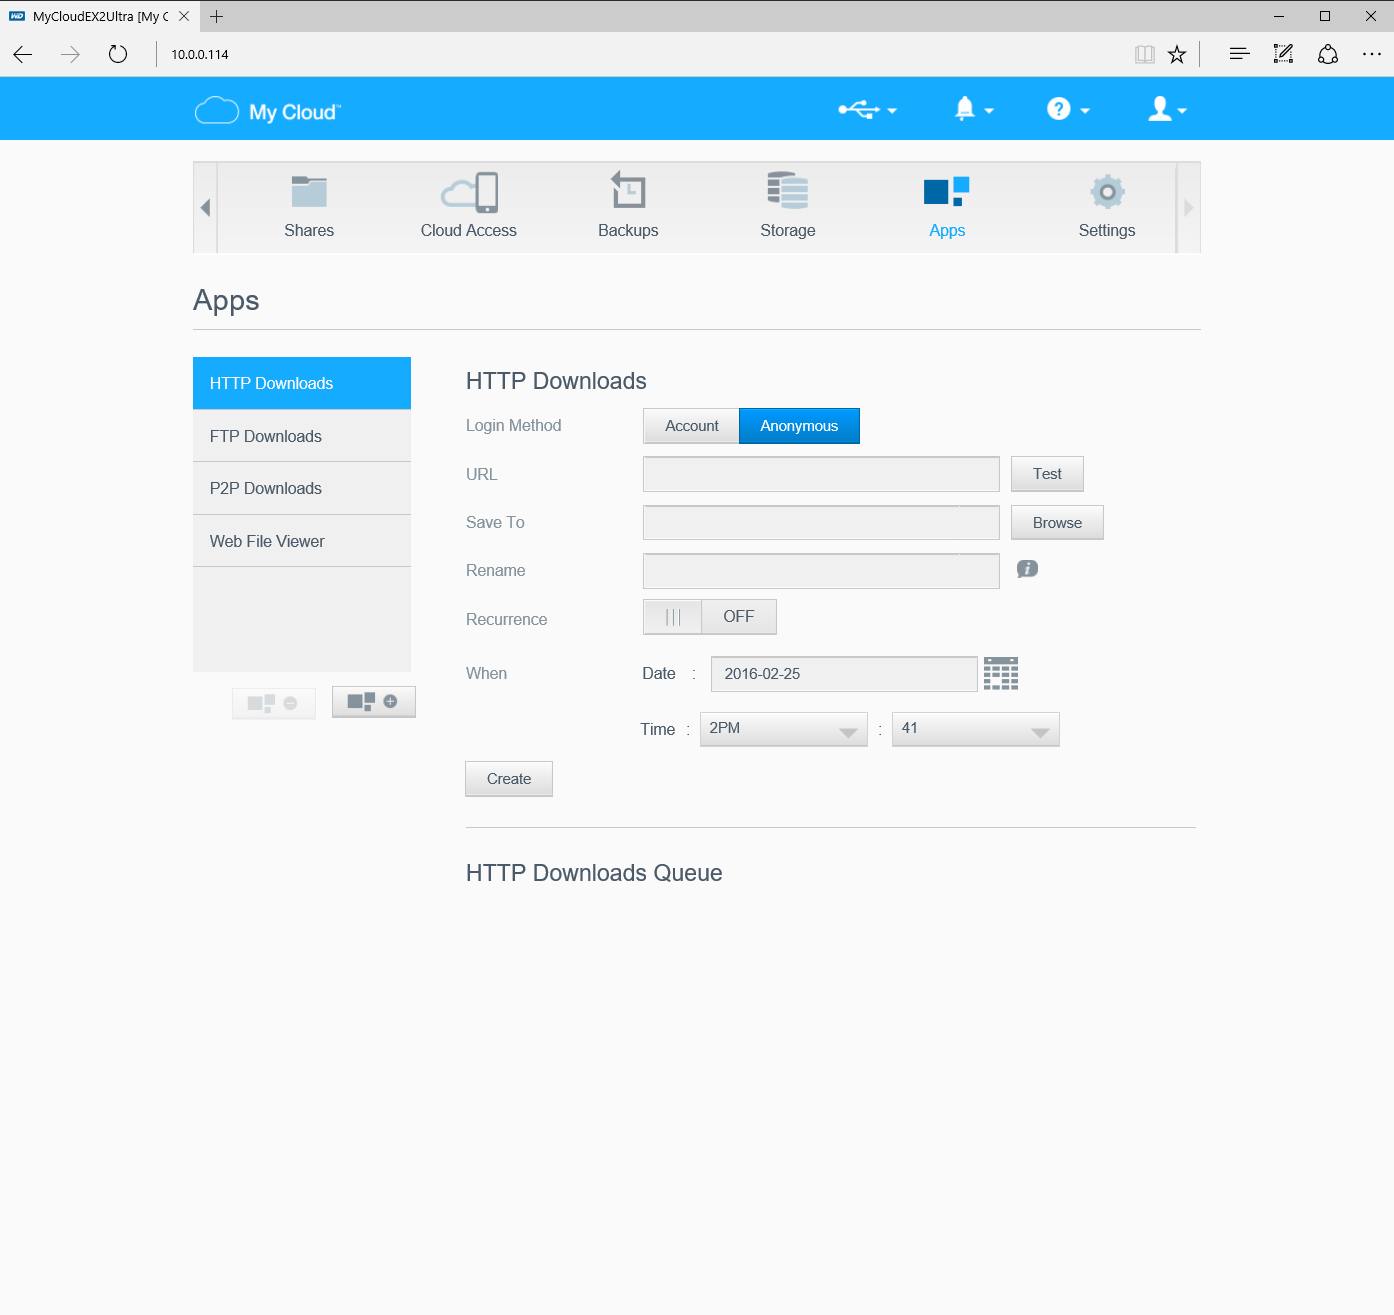Toggle the Recurrence switch on

click(709, 617)
